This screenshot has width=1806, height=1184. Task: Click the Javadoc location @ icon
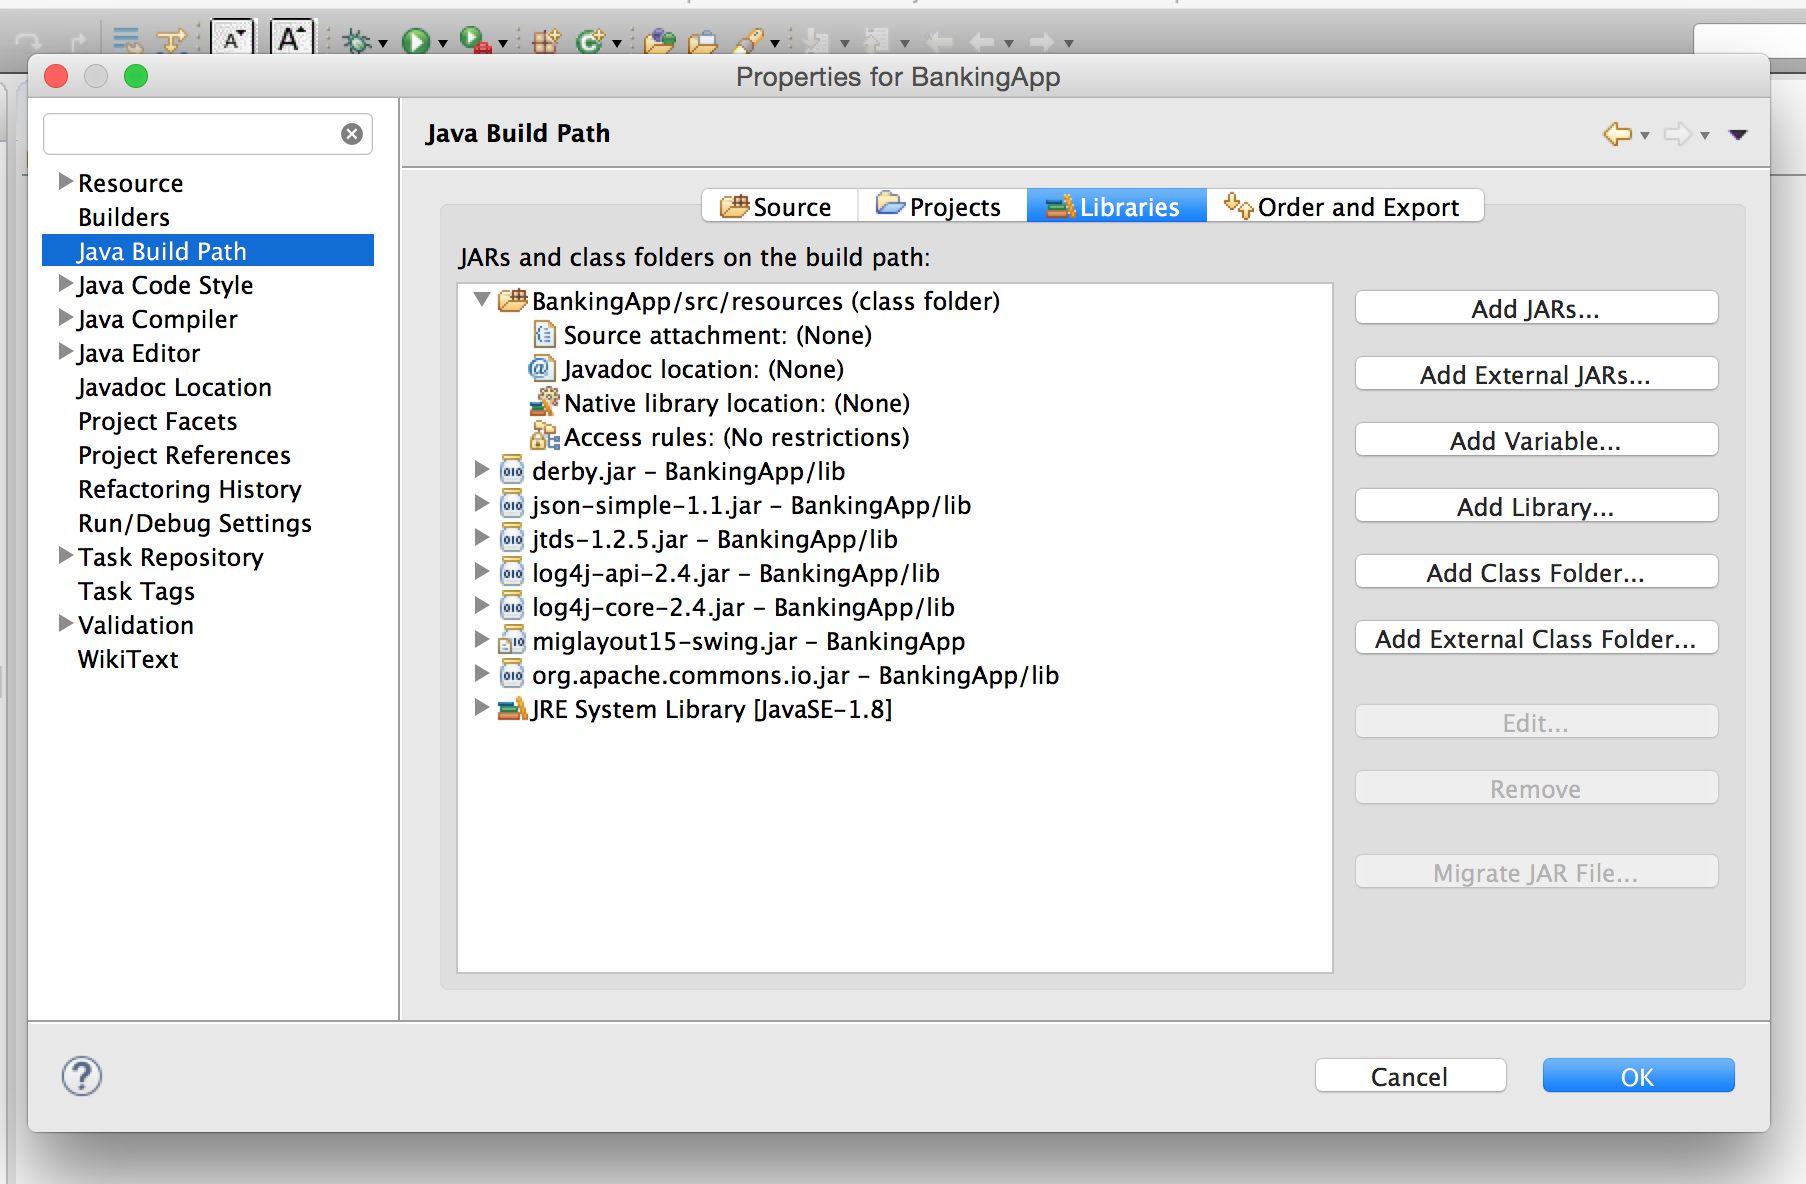point(541,368)
